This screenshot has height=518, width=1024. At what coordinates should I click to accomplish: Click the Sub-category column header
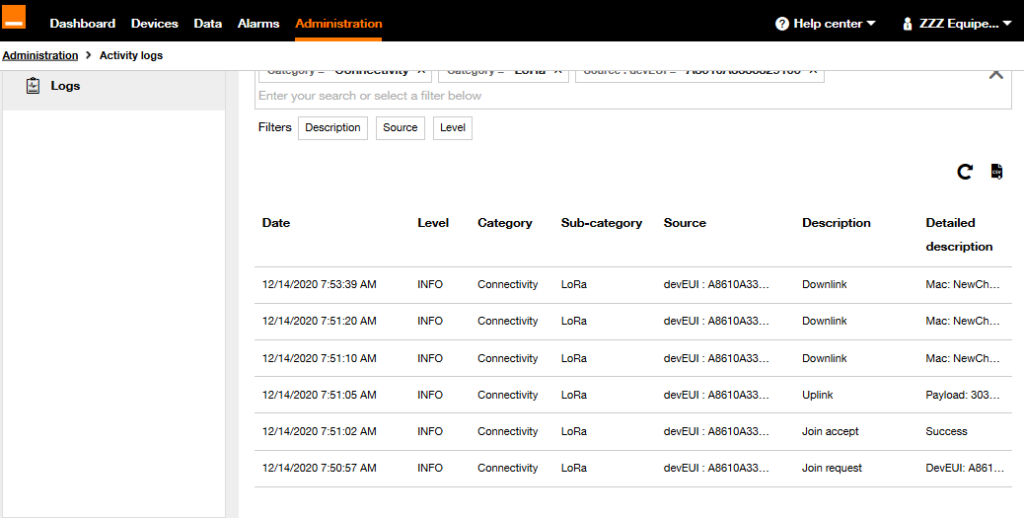pos(601,223)
